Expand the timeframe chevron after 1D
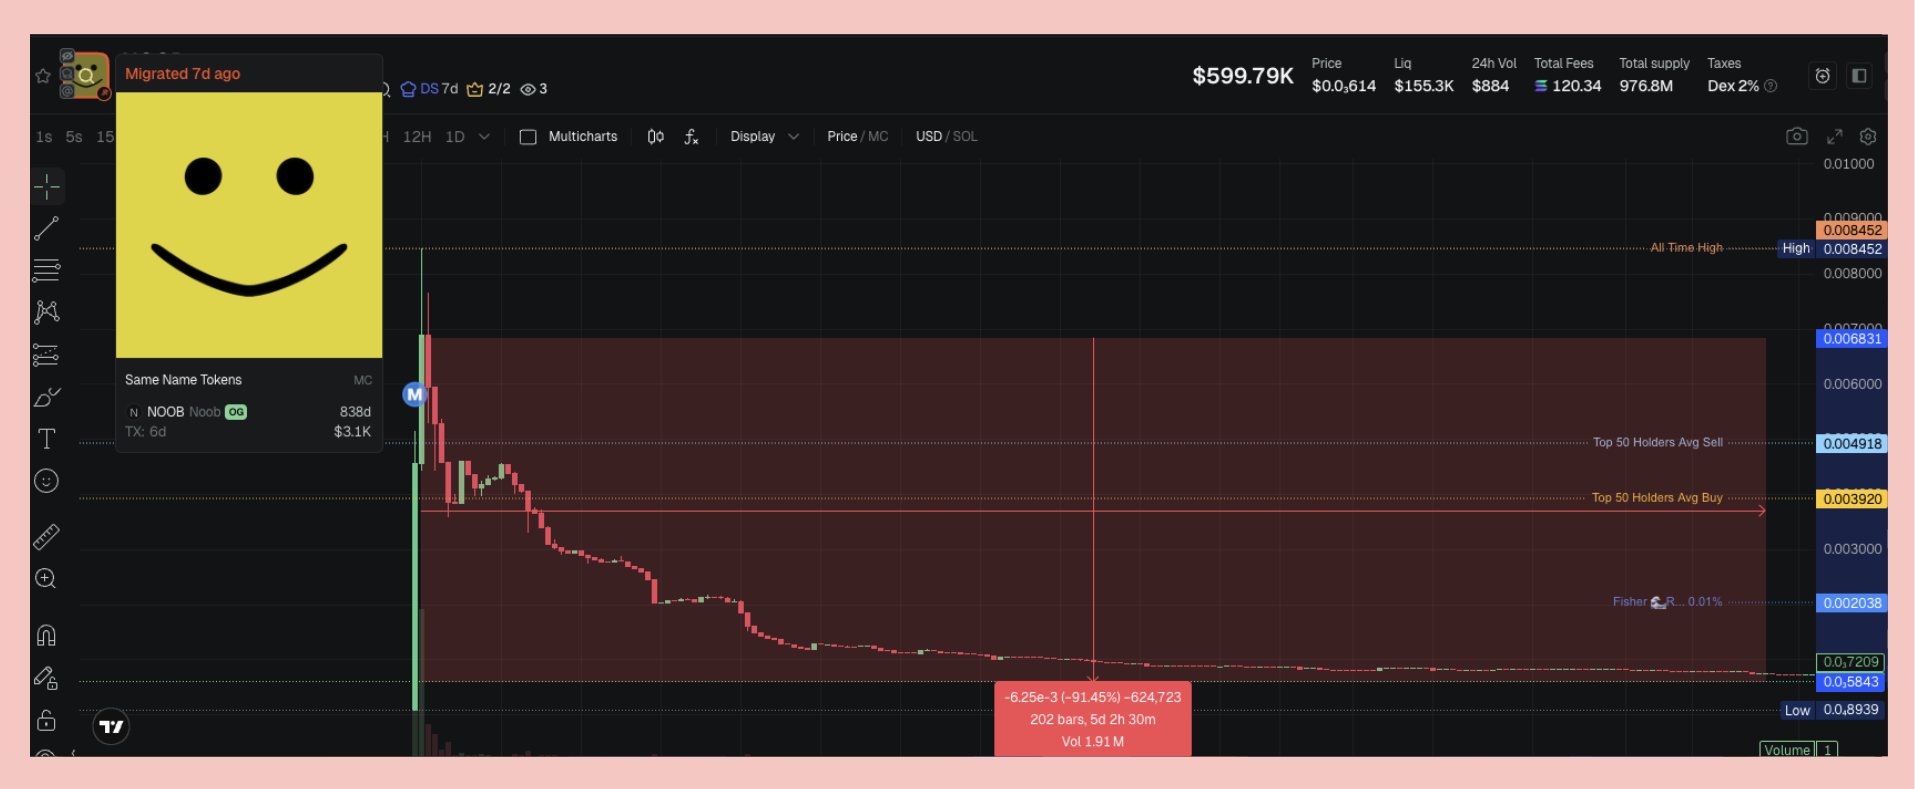 tap(484, 137)
